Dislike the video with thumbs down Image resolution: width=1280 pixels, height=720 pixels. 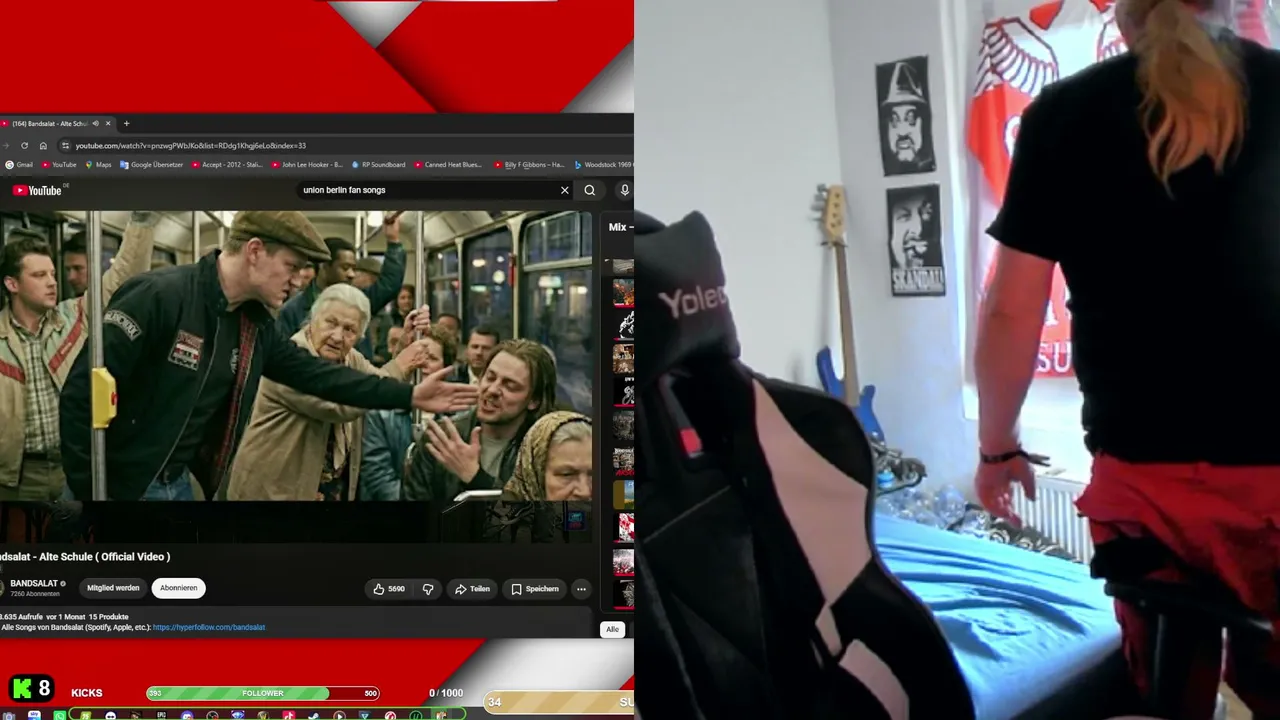428,589
